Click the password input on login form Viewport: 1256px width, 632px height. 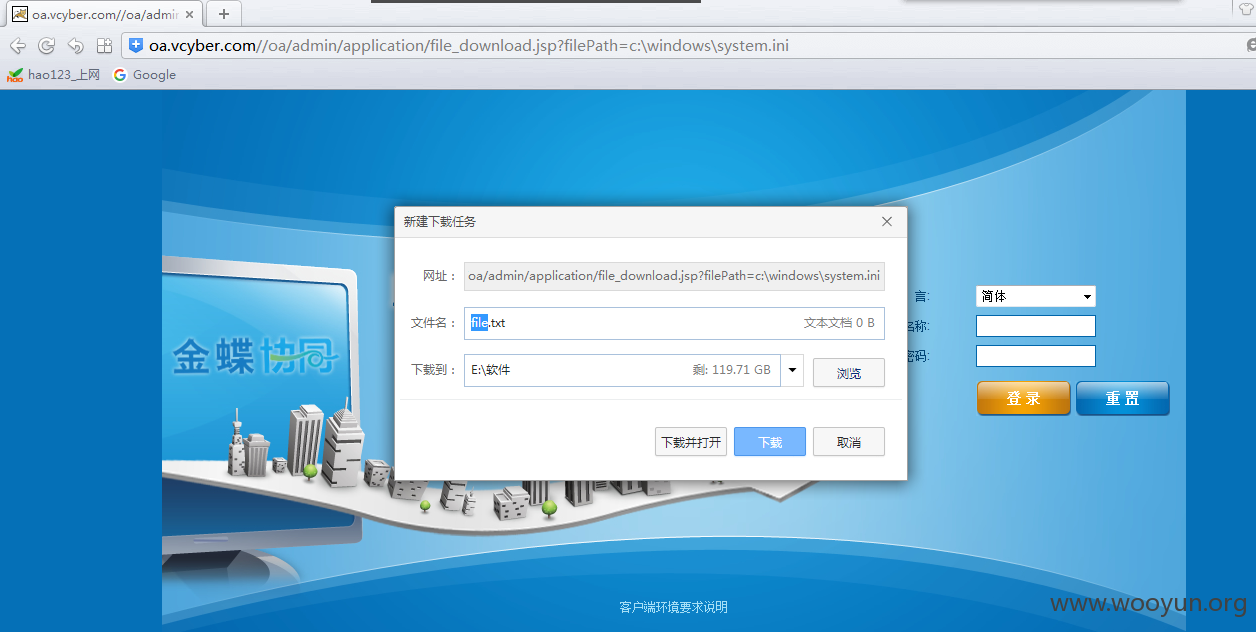point(1036,356)
